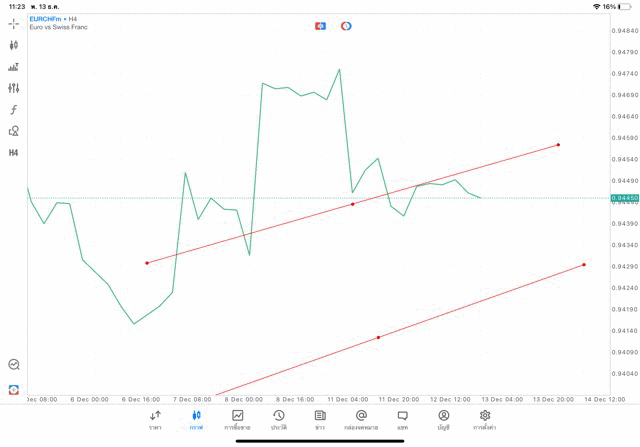Image resolution: width=640 pixels, height=447 pixels.
Task: Open the bar chart style dropdown icon
Action: coord(14,67)
